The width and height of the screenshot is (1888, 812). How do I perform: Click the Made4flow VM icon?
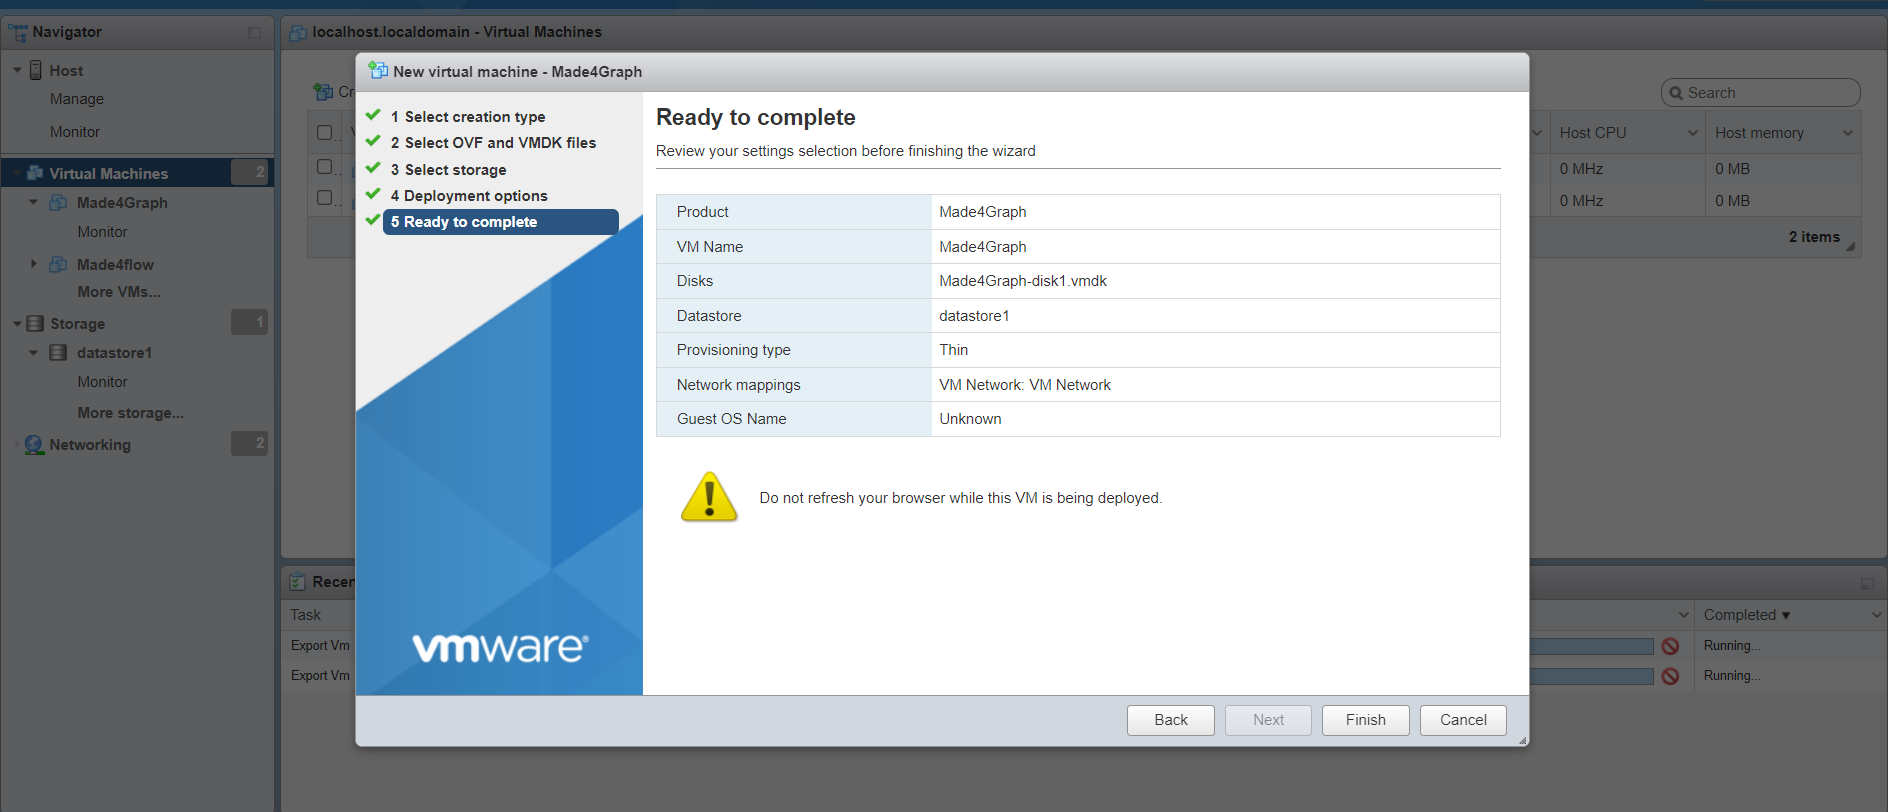[x=59, y=265]
